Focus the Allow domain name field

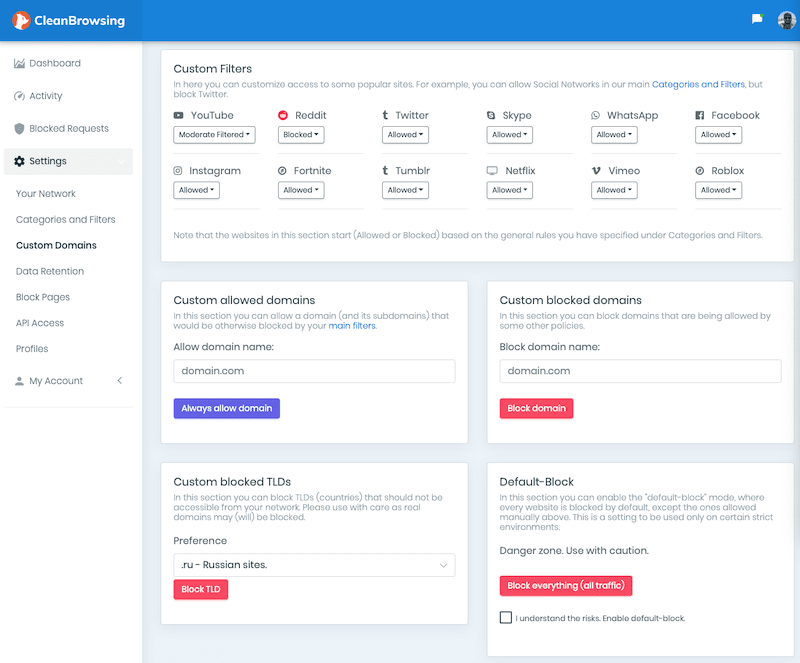point(314,371)
